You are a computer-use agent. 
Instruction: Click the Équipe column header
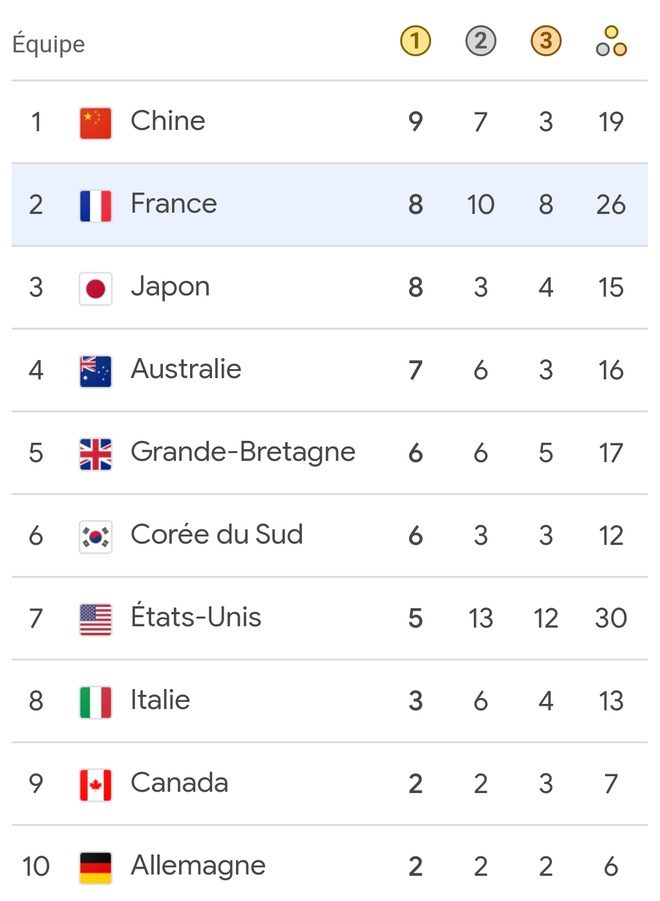[x=48, y=44]
